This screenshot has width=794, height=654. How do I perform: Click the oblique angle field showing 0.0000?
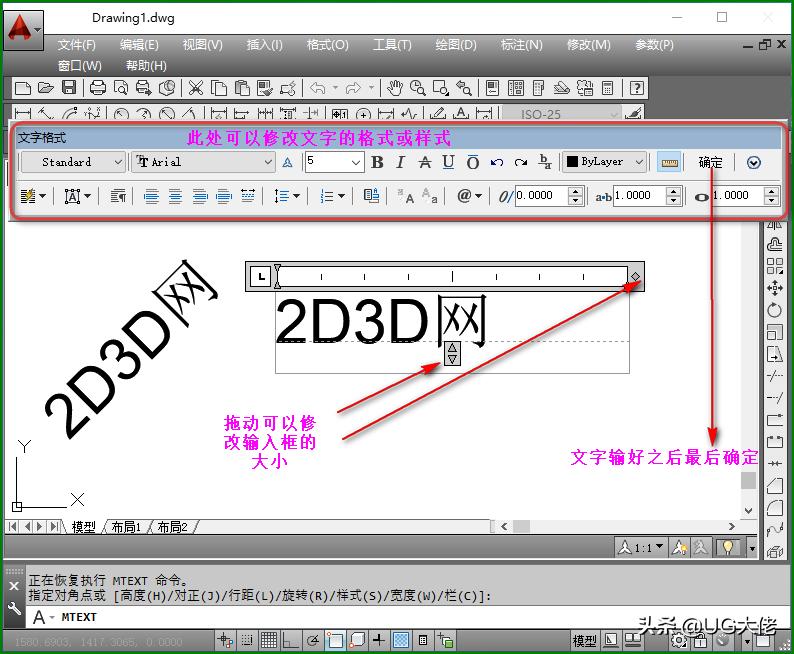(541, 195)
